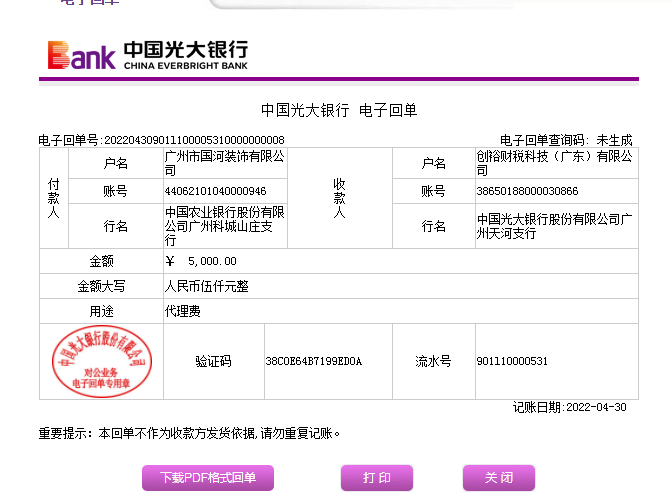Image resolution: width=671 pixels, height=503 pixels.
Task: Select payer name 广州市国河装饰有限公司
Action: tap(225, 163)
